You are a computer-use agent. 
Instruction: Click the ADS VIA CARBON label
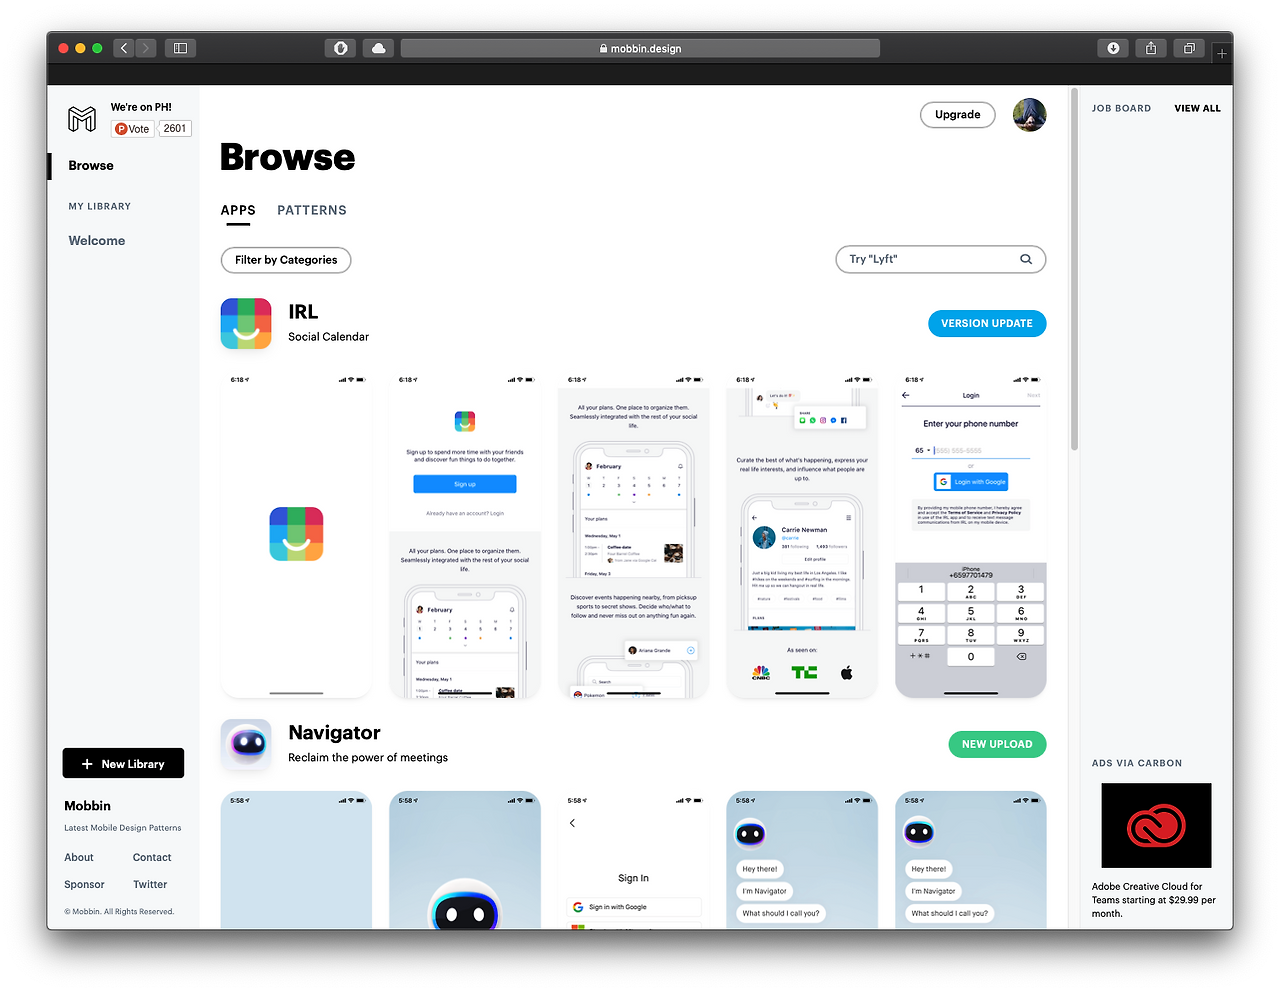click(1137, 763)
